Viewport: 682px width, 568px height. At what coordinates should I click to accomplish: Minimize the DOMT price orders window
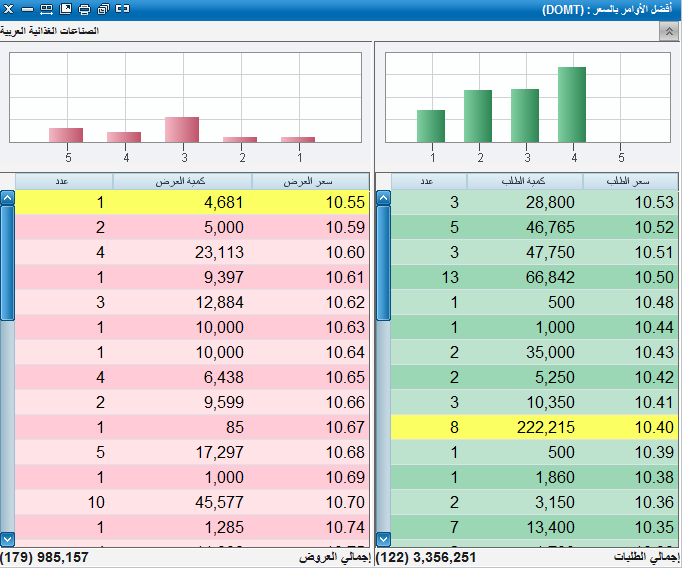coord(27,9)
